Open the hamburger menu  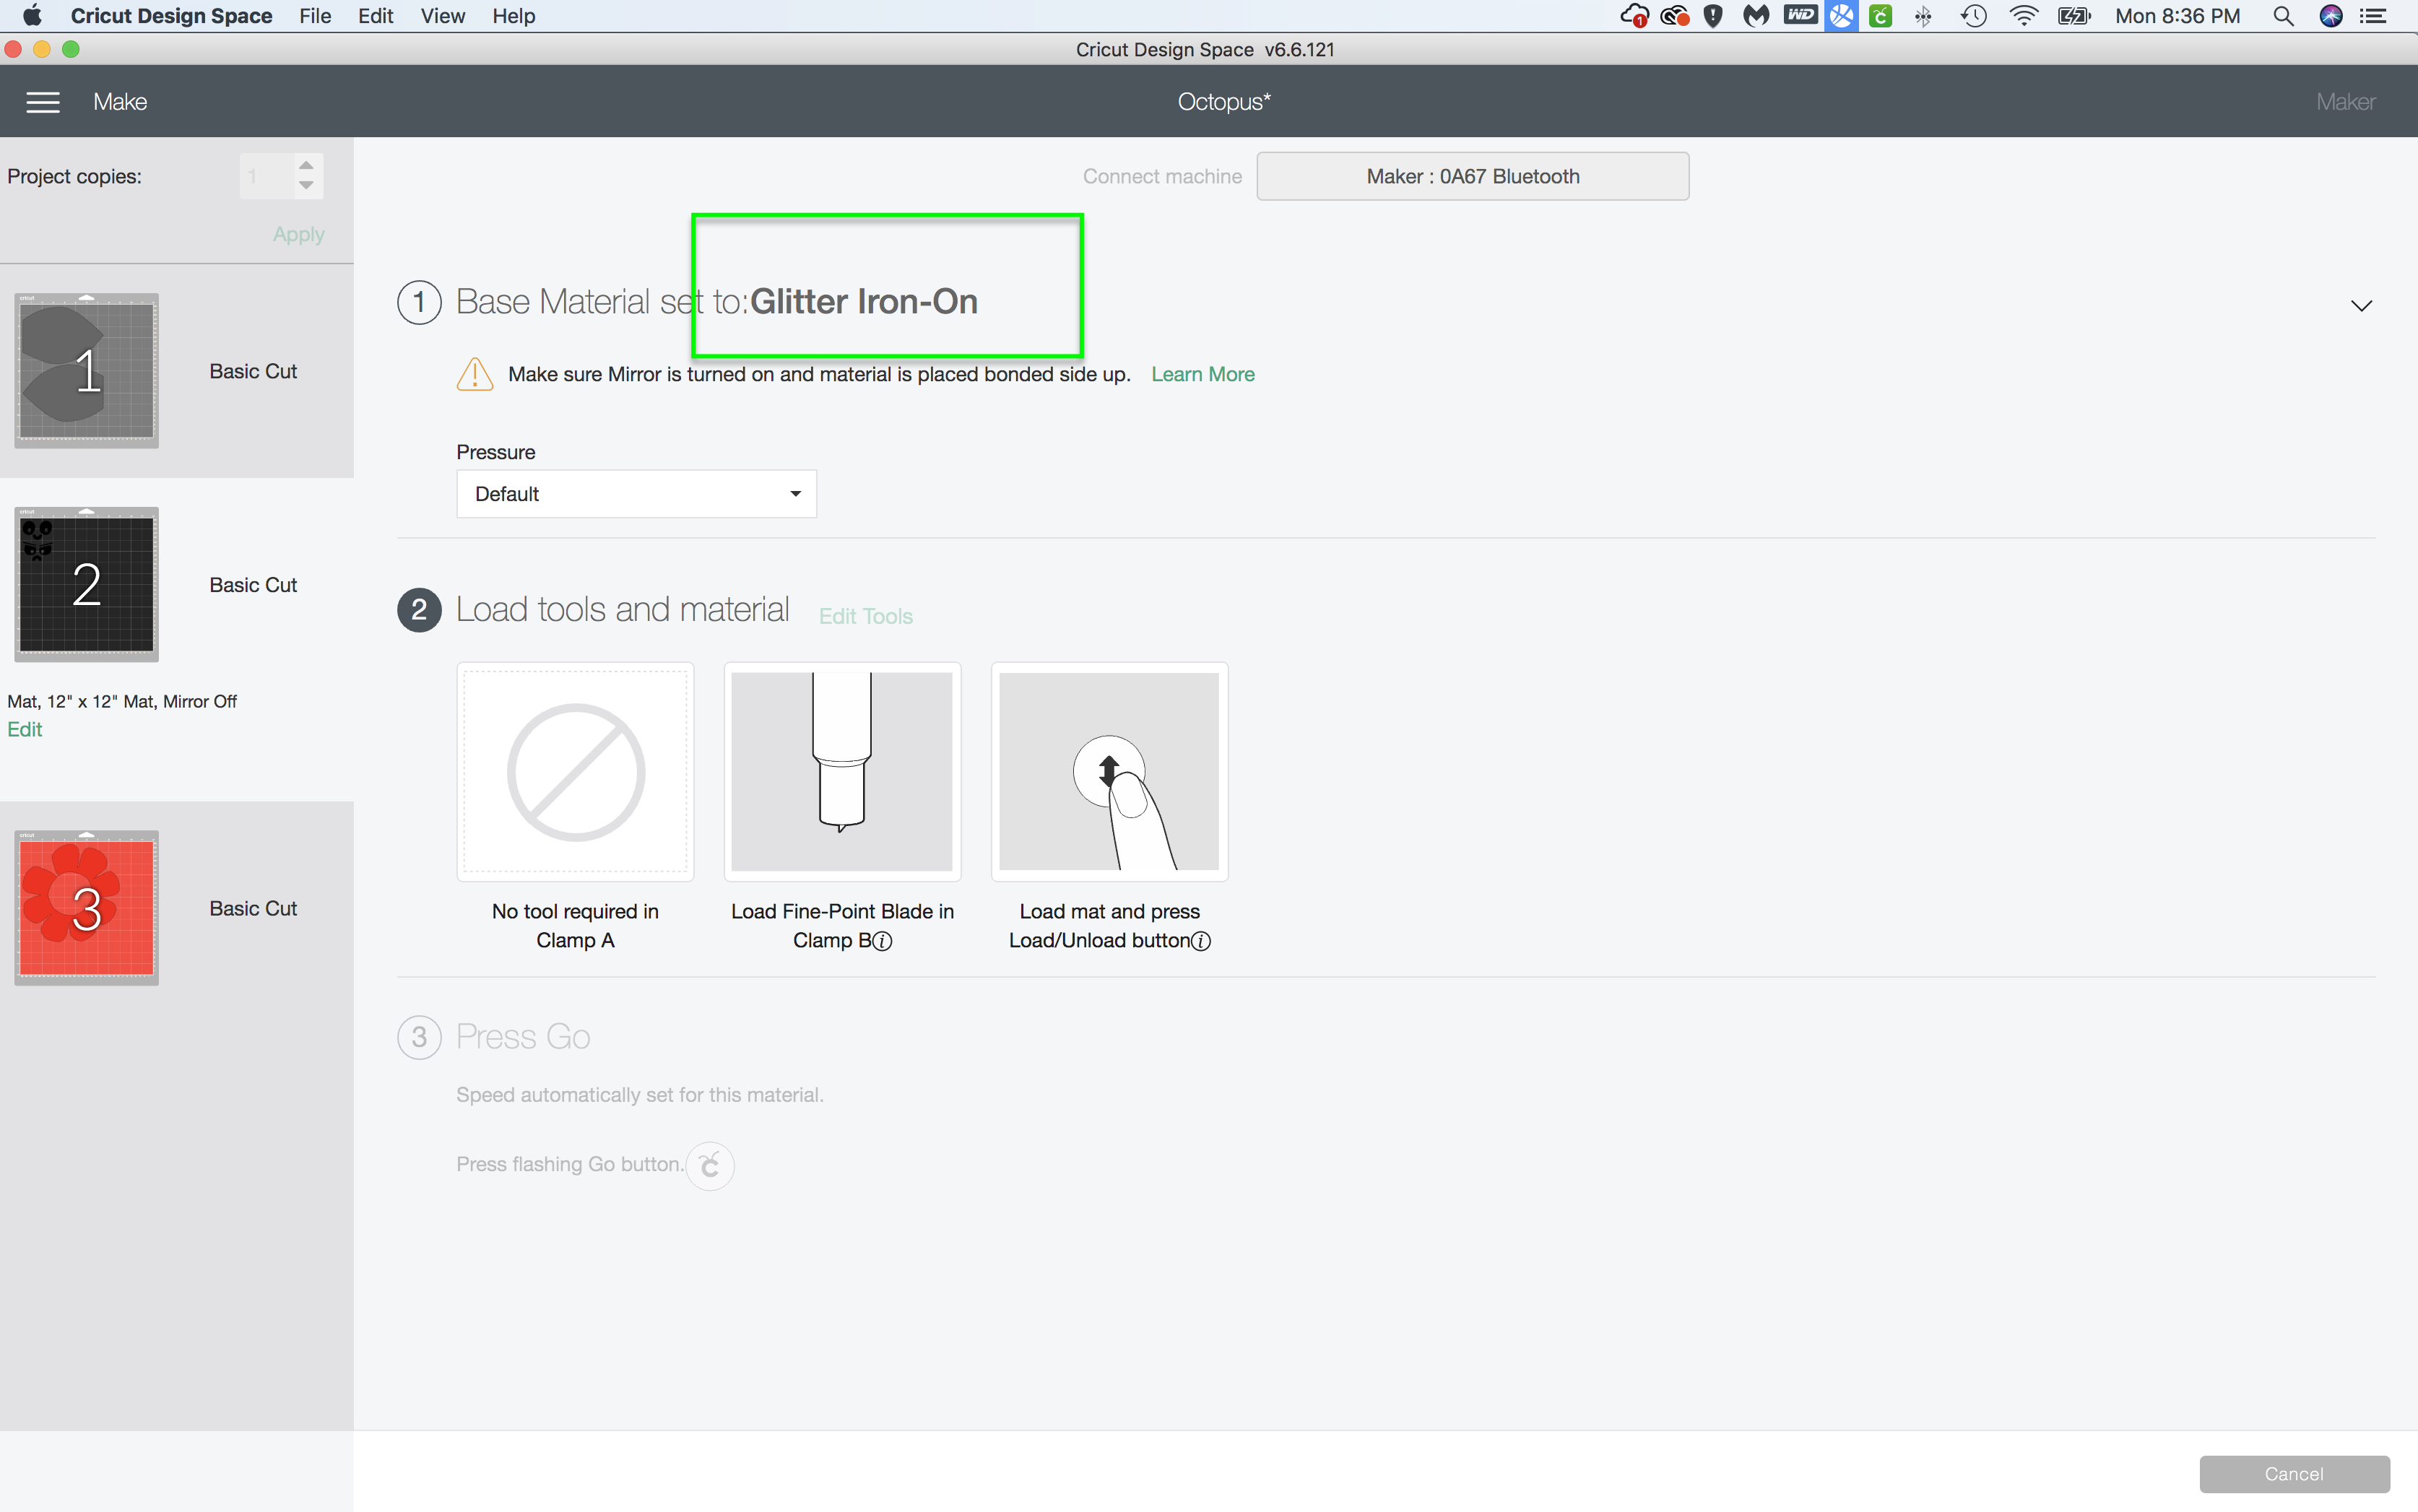[43, 102]
